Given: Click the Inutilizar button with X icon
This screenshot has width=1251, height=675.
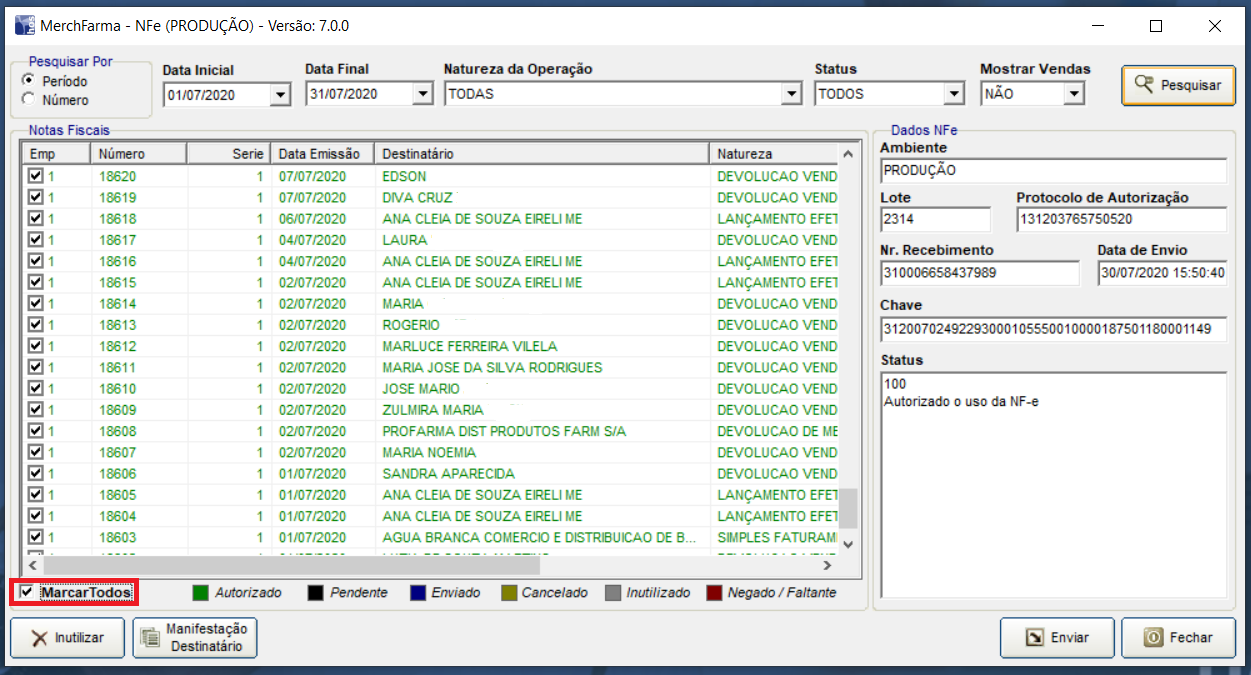Looking at the screenshot, I should pos(68,638).
